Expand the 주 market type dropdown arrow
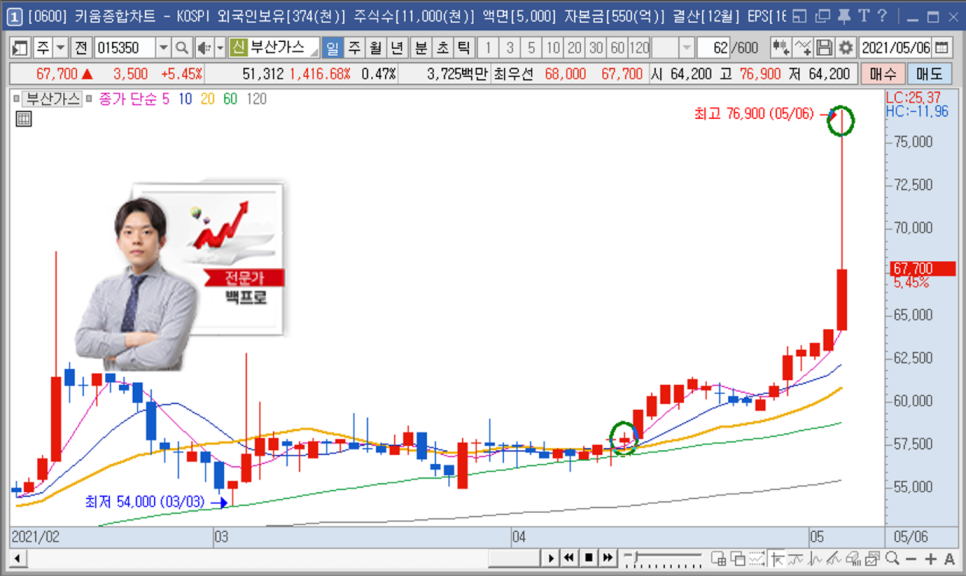The width and height of the screenshot is (966, 576). [x=60, y=47]
